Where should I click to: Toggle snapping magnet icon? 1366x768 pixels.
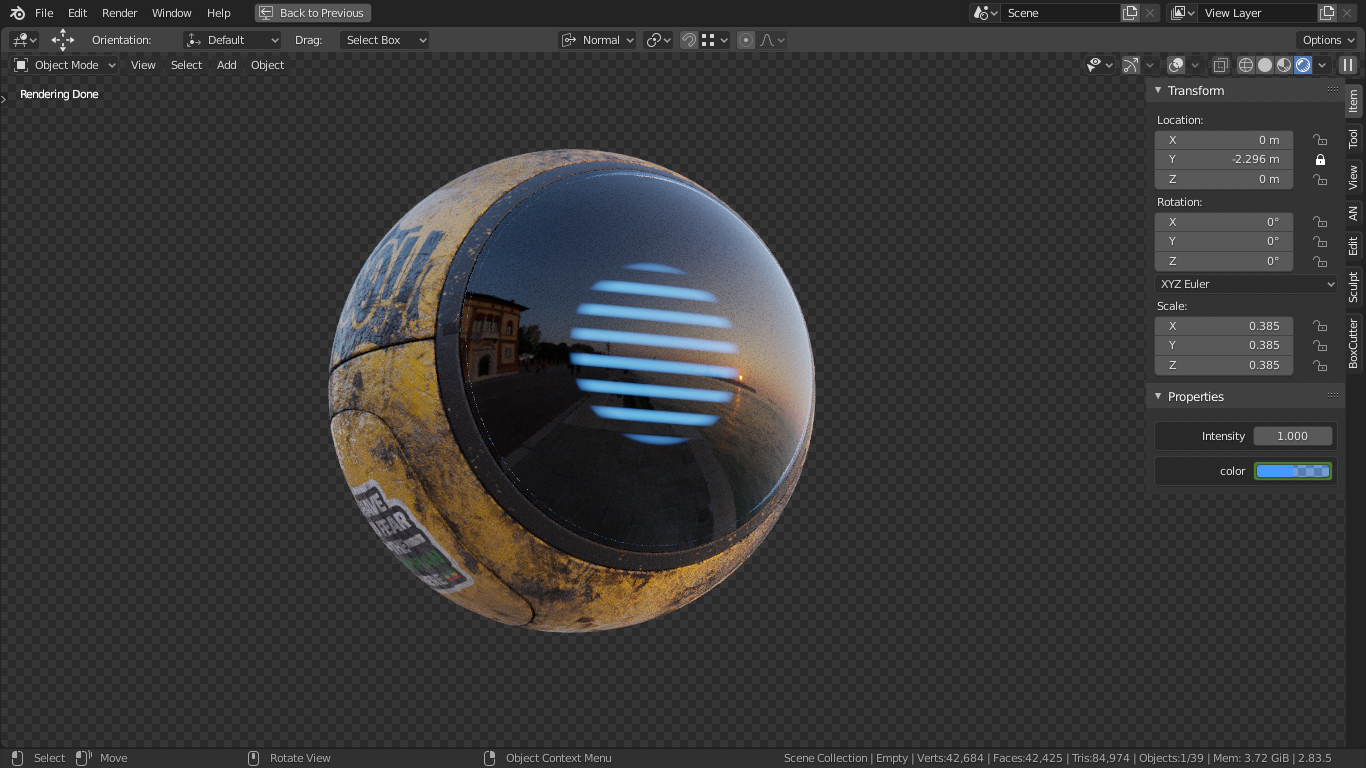point(689,40)
